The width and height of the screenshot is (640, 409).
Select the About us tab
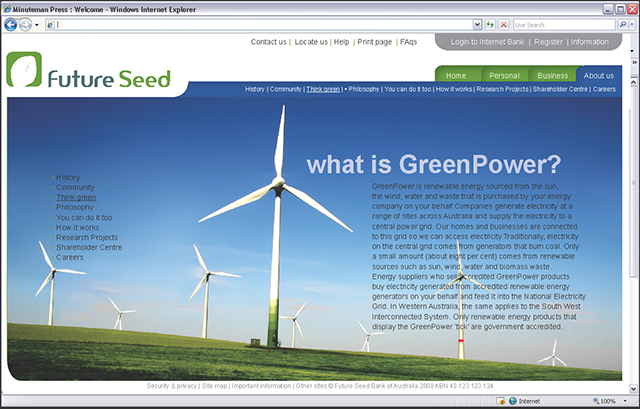[599, 76]
